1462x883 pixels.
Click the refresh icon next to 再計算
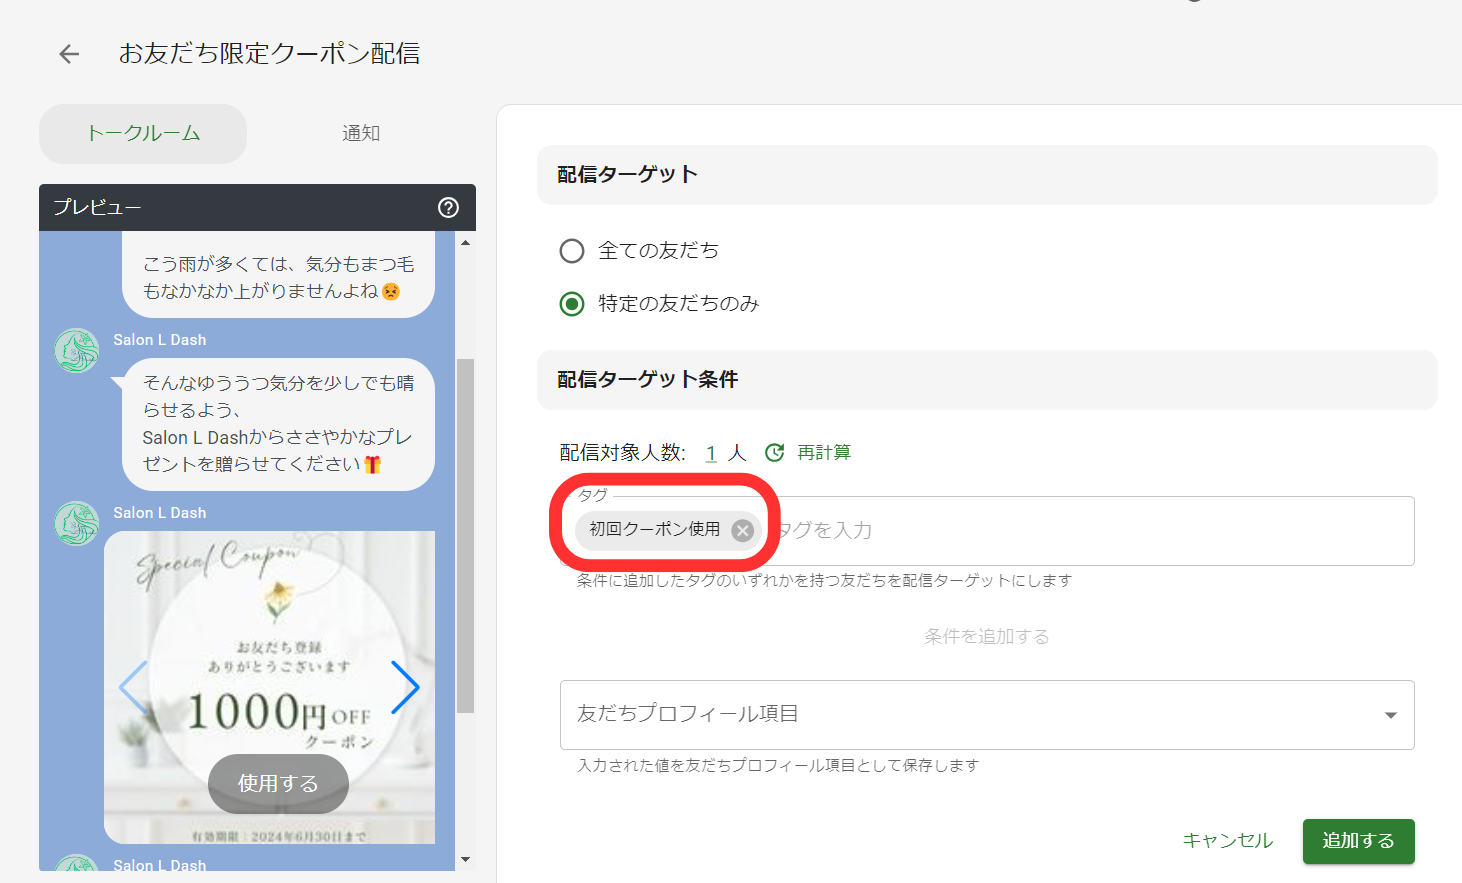(x=774, y=452)
